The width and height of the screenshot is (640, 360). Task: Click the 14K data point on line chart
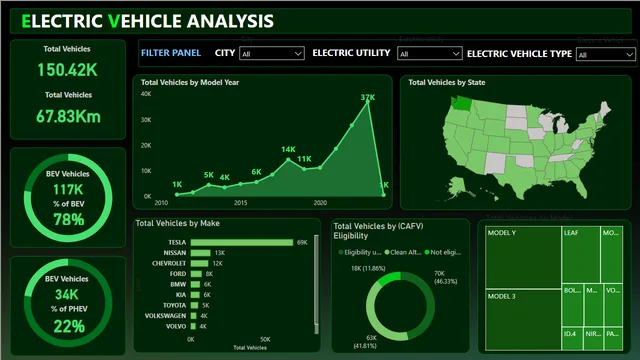point(288,160)
